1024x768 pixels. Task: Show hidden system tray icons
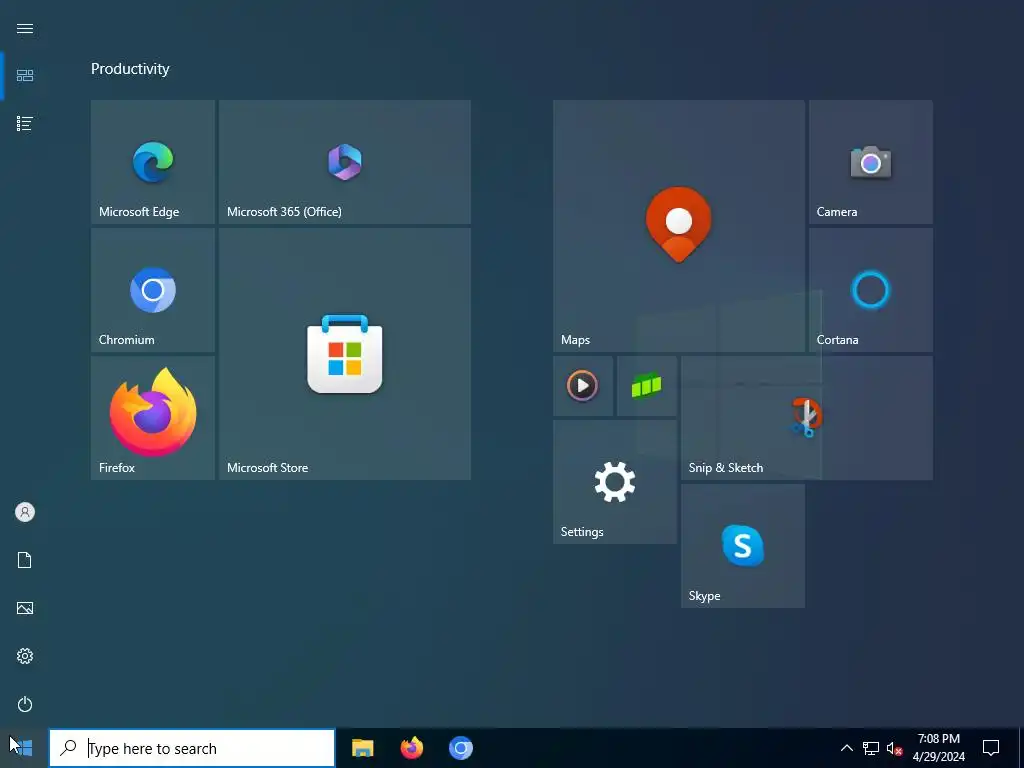tap(846, 748)
